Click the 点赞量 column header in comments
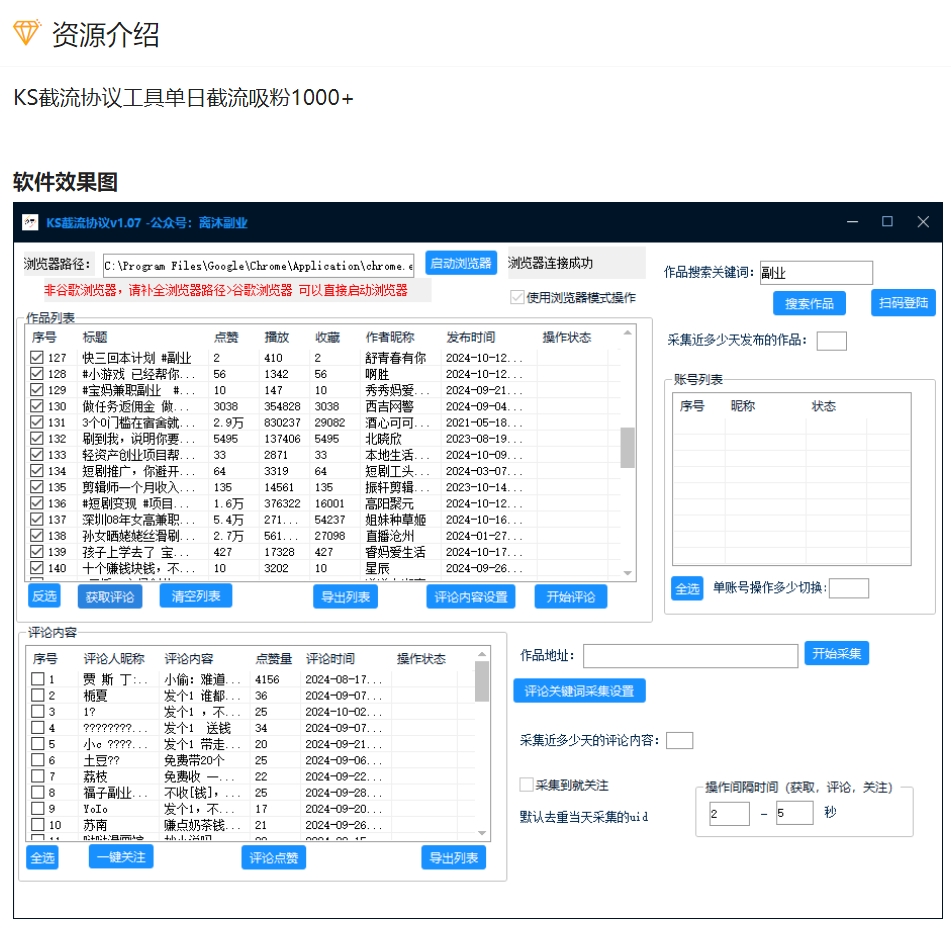 coord(274,659)
